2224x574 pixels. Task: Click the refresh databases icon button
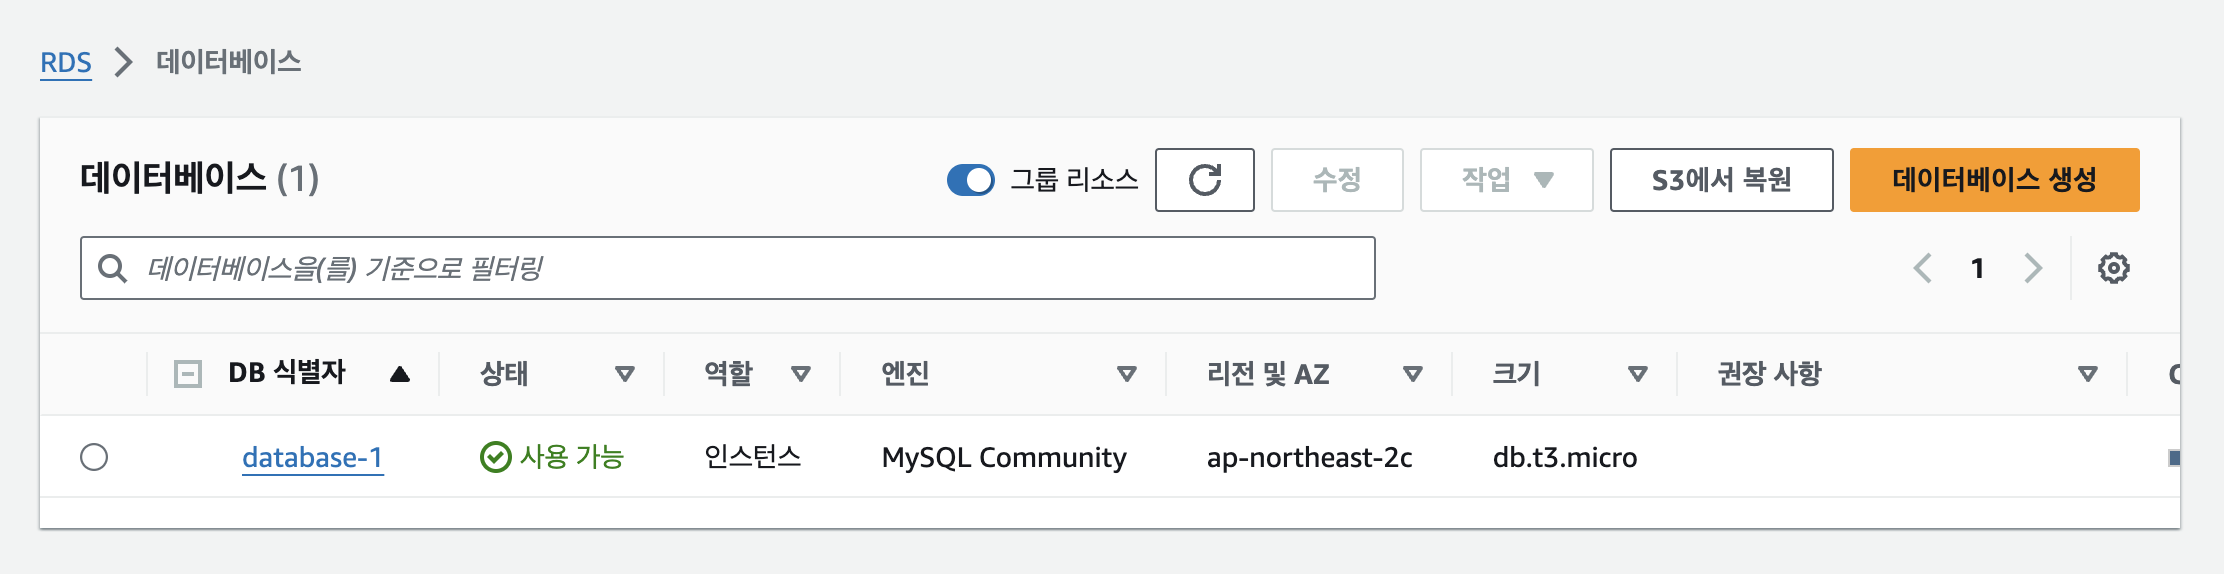(x=1204, y=180)
